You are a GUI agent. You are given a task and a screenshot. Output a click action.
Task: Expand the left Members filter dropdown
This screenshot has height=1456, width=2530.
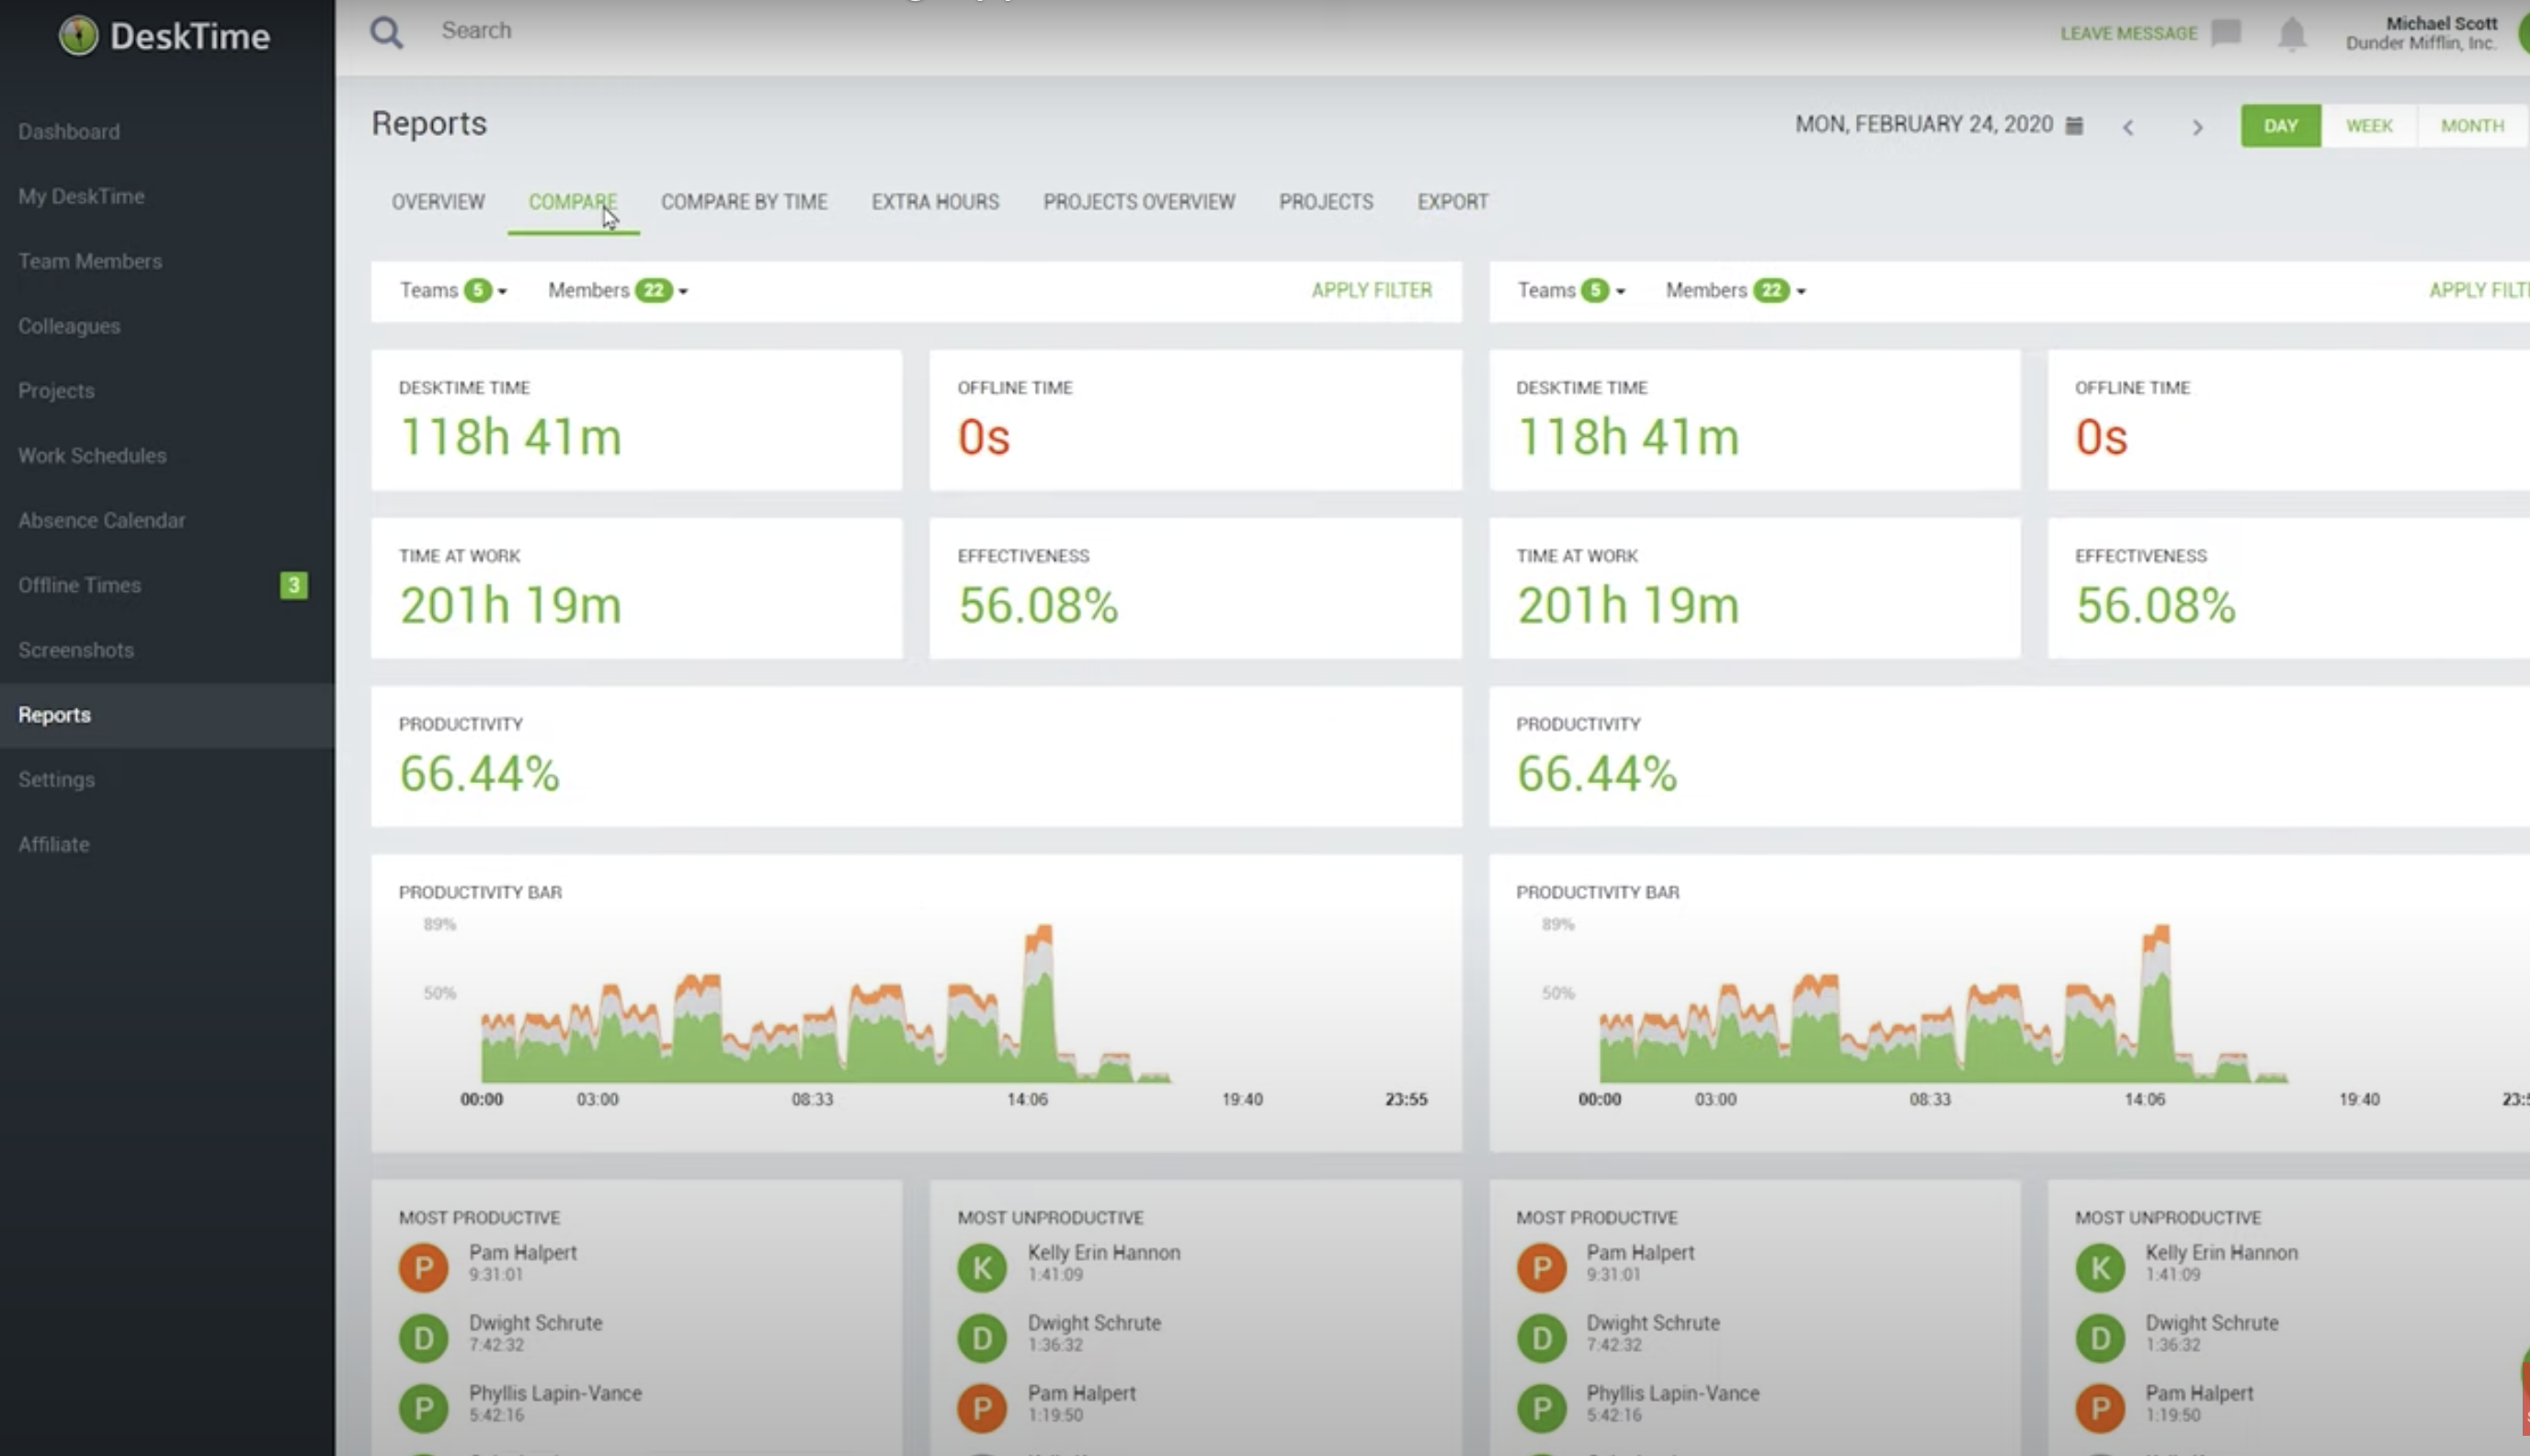click(617, 290)
